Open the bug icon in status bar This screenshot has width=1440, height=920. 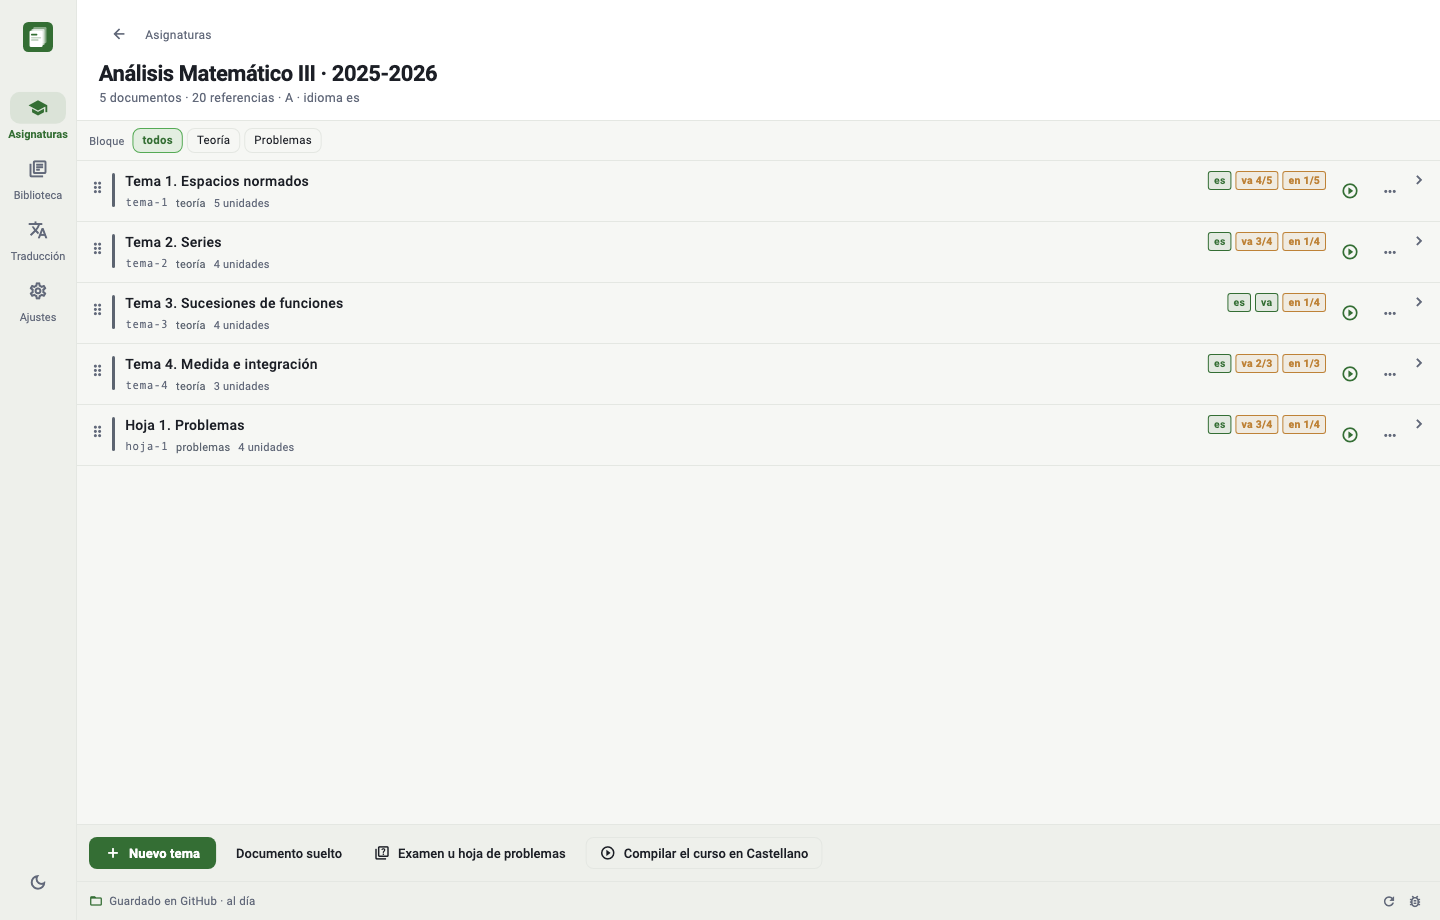(x=1415, y=901)
